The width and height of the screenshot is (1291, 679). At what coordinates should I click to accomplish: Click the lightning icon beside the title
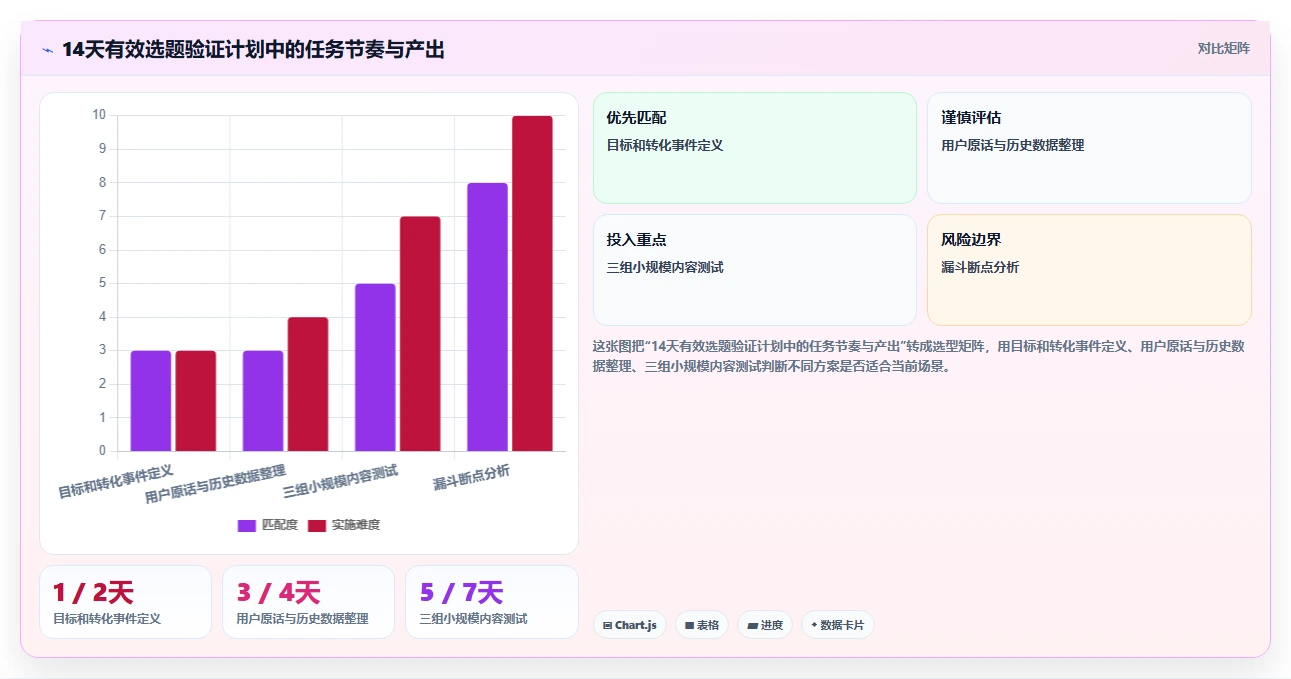[47, 50]
